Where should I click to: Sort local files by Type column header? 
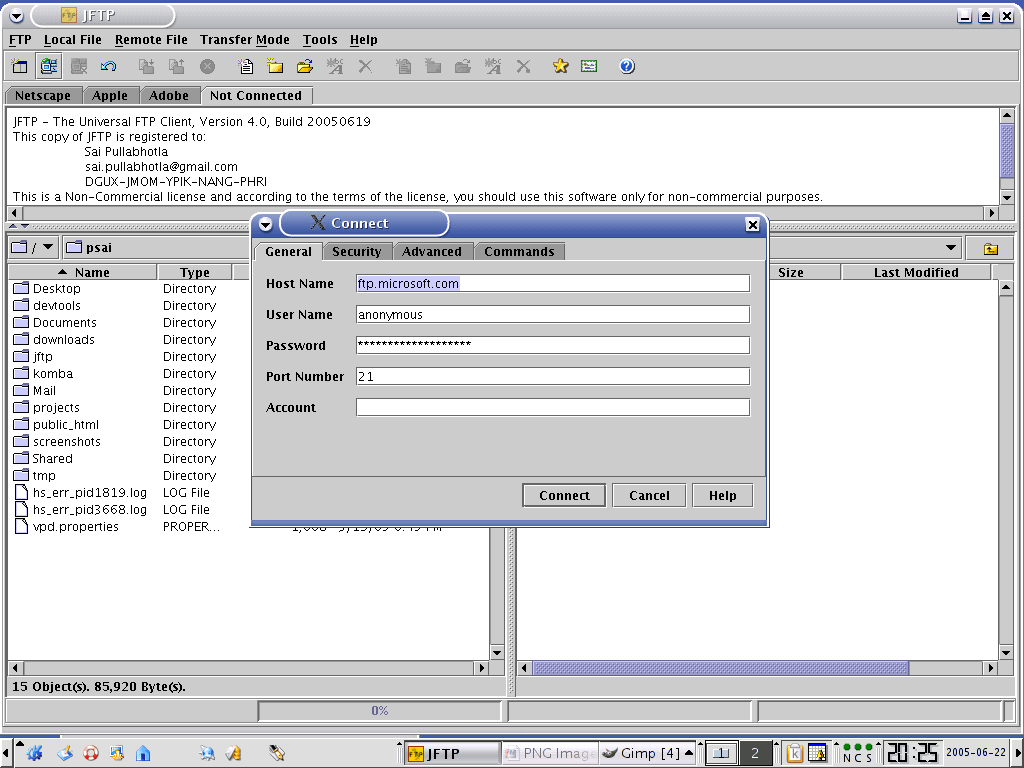pos(195,272)
